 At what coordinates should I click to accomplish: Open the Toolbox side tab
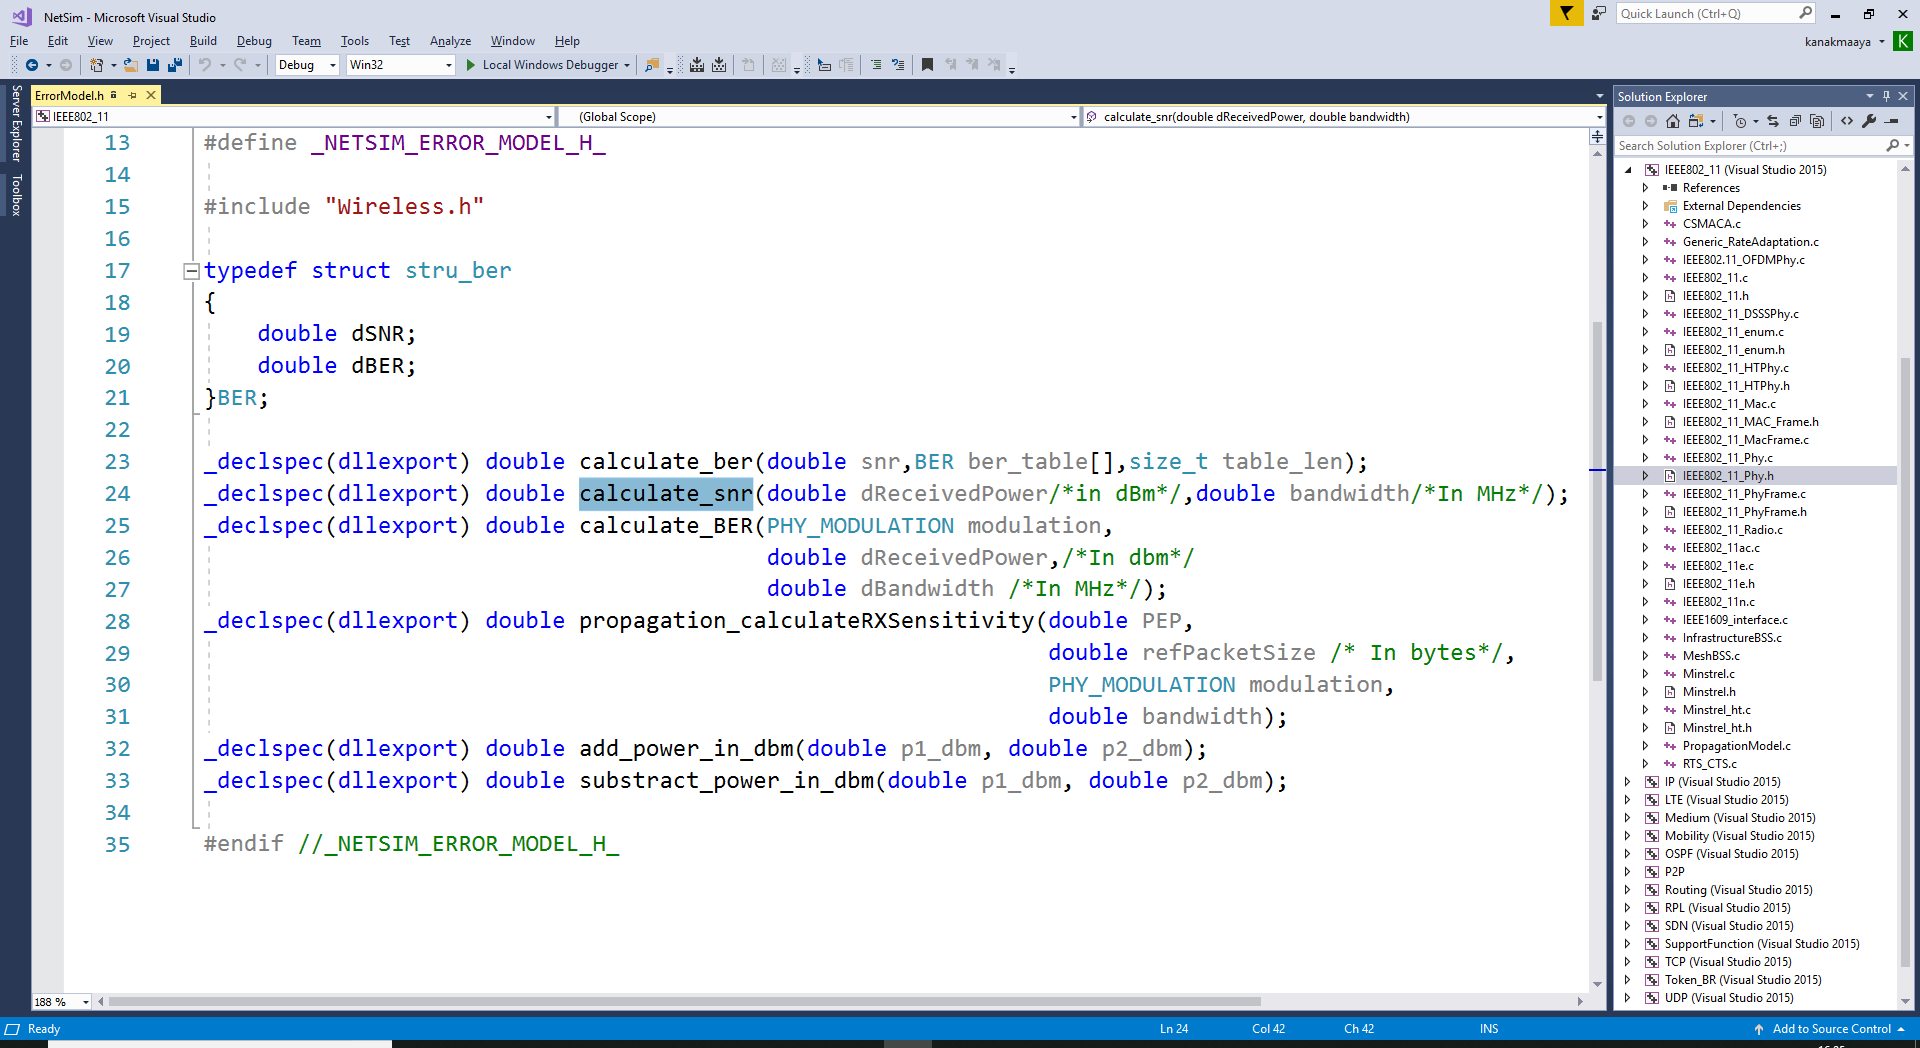tap(16, 195)
